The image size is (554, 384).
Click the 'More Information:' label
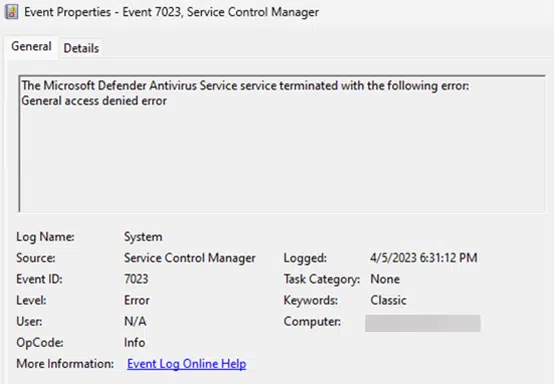click(65, 364)
